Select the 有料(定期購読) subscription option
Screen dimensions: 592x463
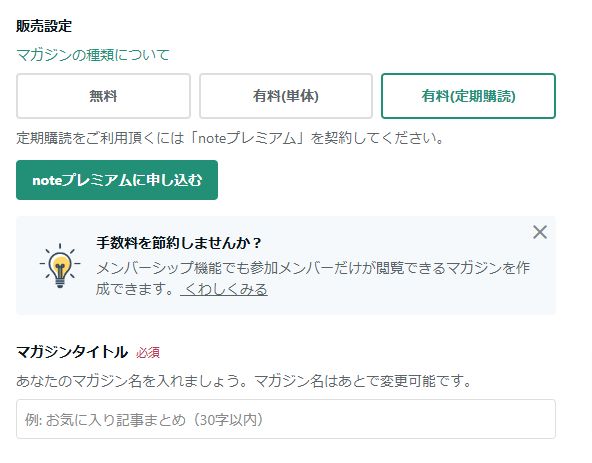tap(468, 96)
